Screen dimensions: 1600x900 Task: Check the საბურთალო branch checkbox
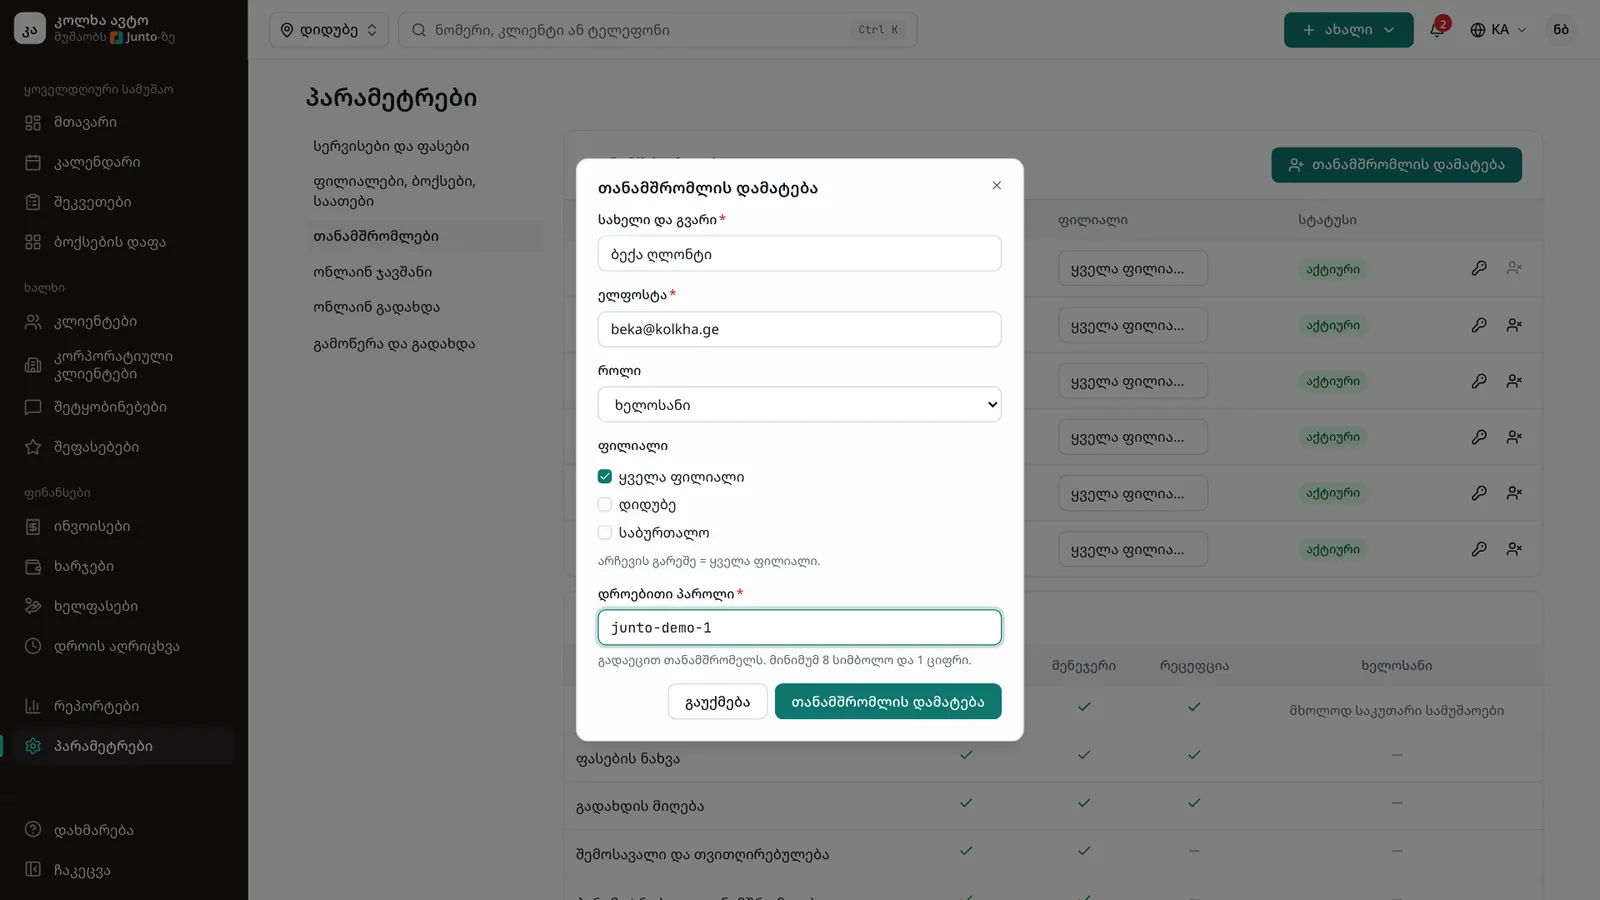[x=605, y=533]
